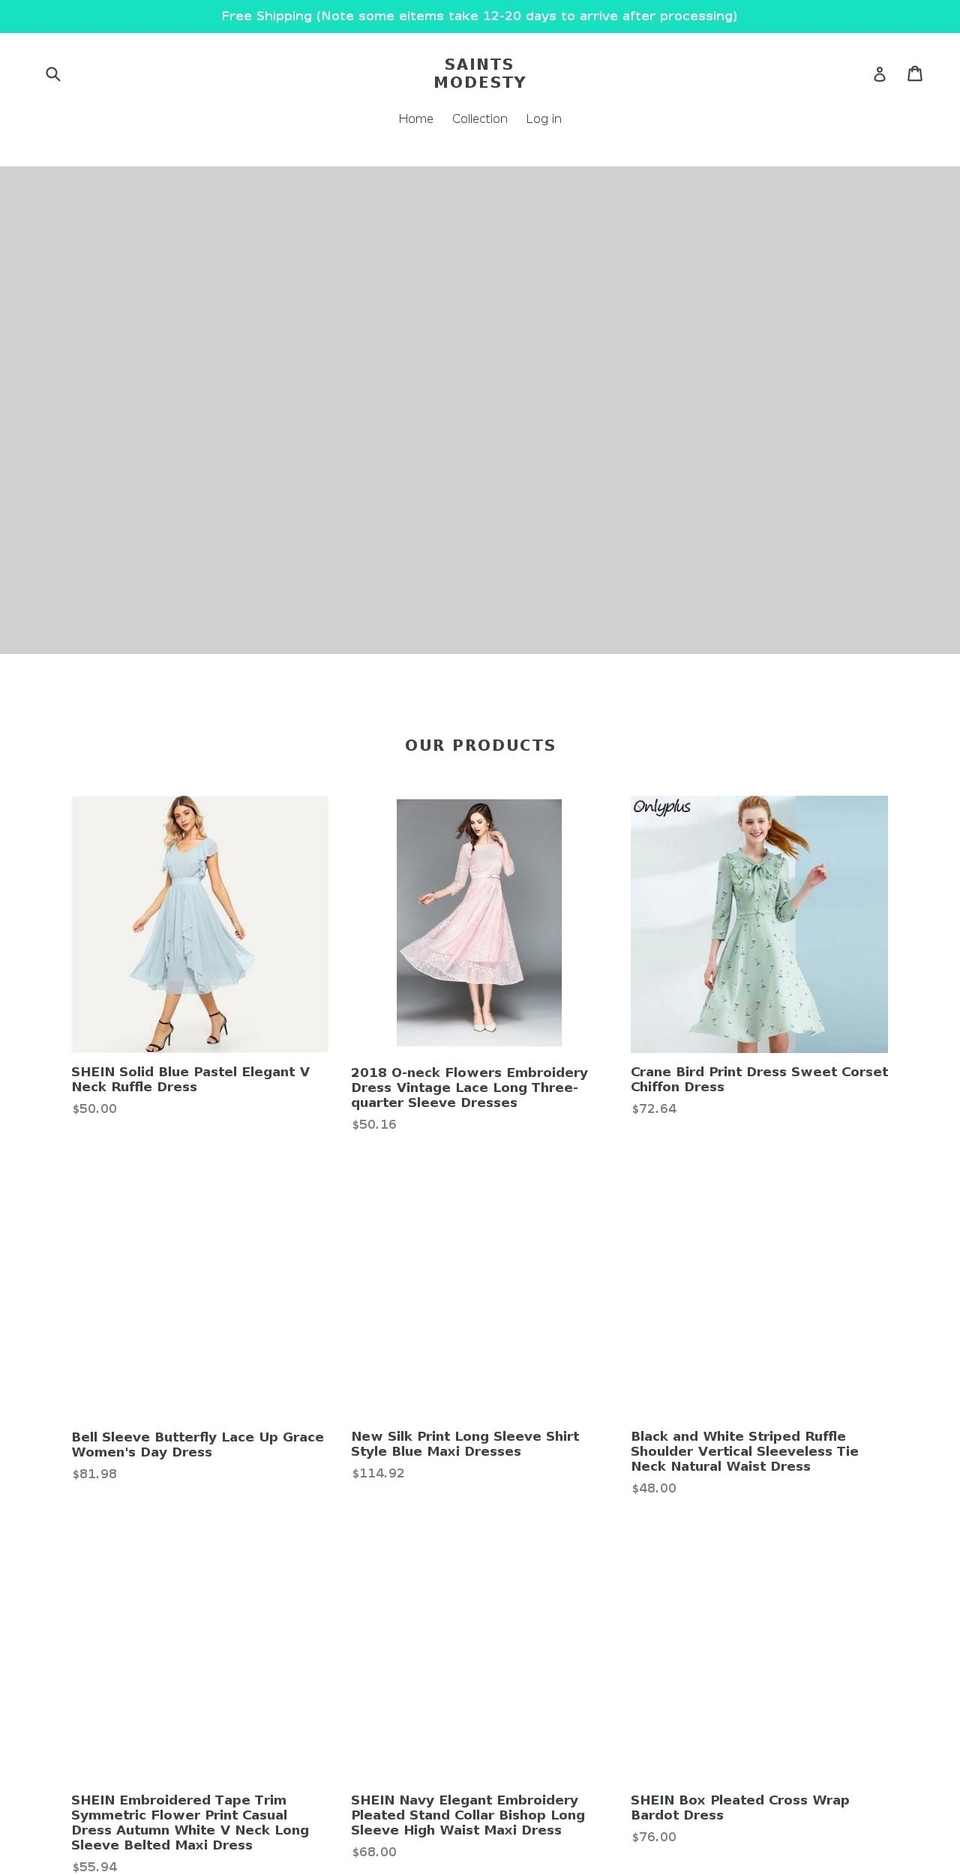Click the $50.00 price

[95, 1109]
